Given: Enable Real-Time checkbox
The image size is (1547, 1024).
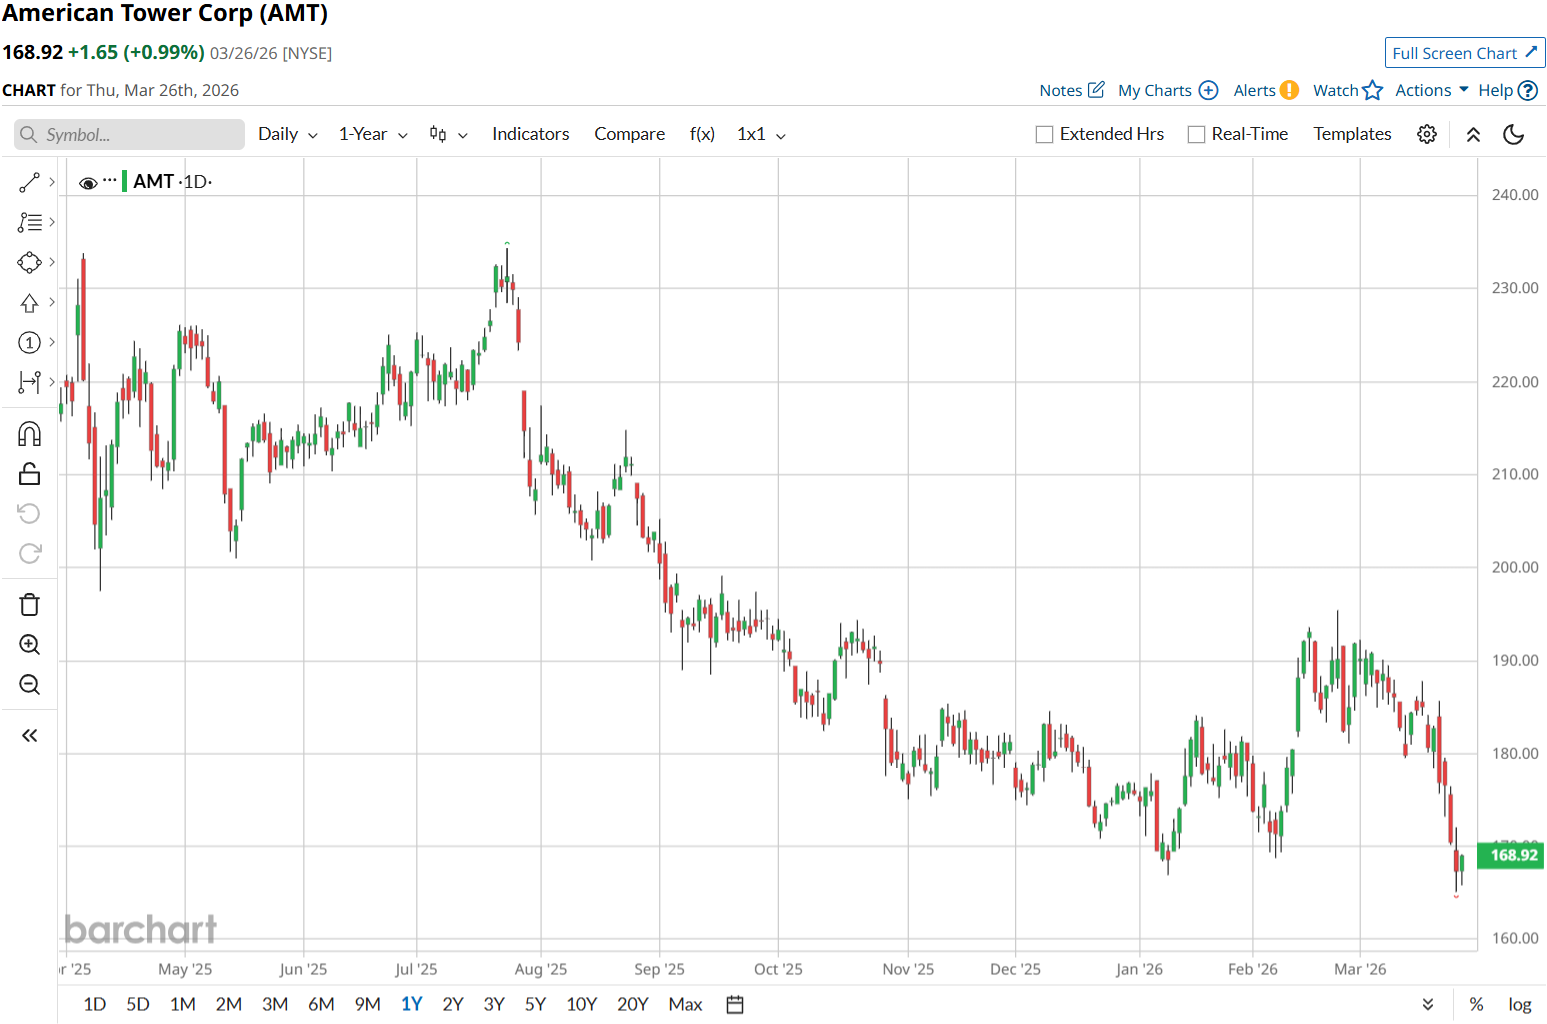Looking at the screenshot, I should pyautogui.click(x=1196, y=134).
